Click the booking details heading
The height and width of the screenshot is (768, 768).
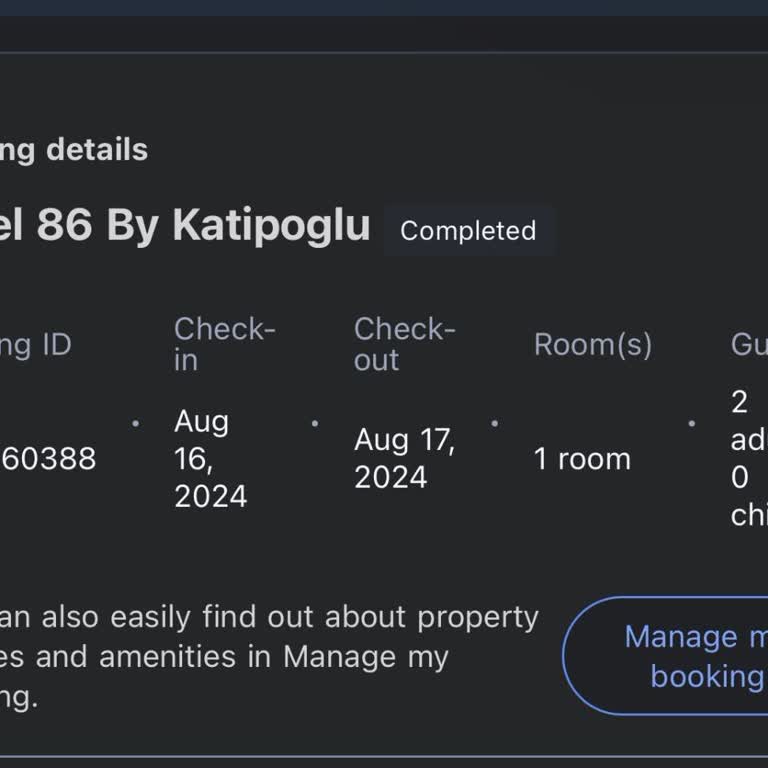74,150
